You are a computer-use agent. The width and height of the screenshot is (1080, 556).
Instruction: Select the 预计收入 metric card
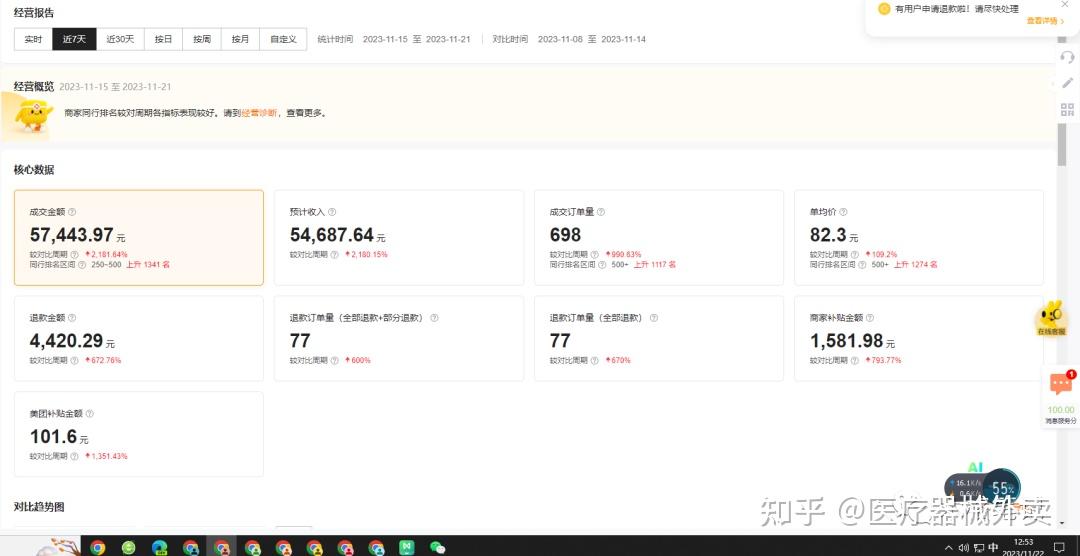pos(399,238)
